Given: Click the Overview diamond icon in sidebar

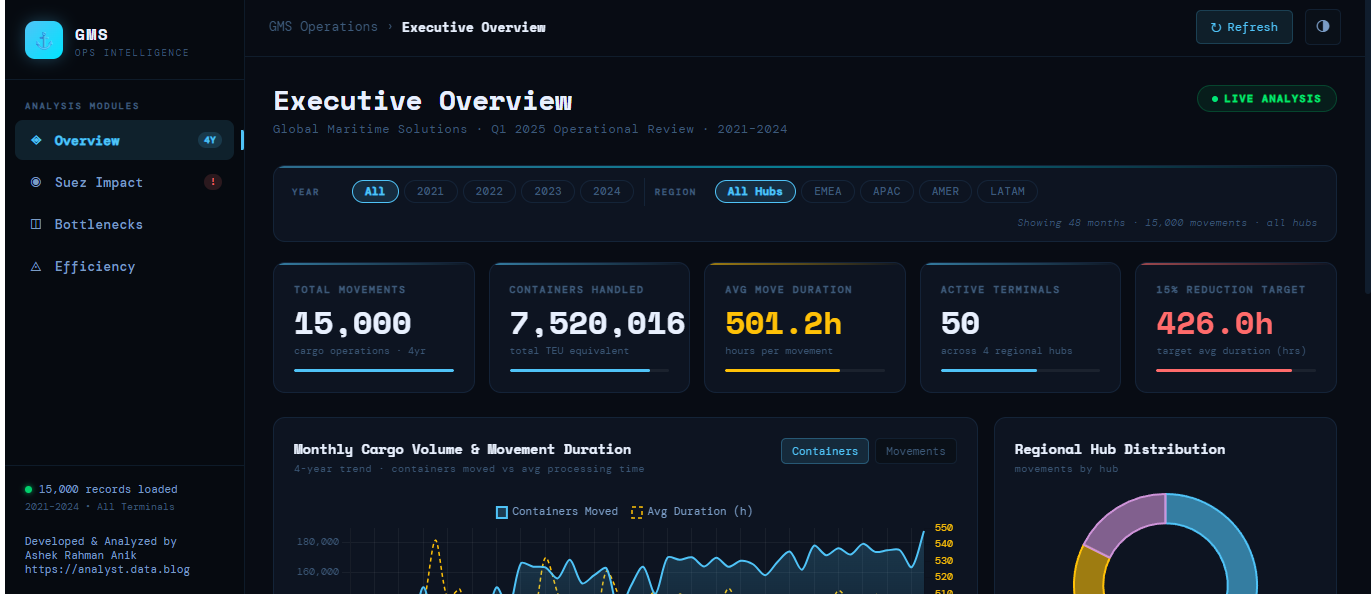Looking at the screenshot, I should (x=36, y=141).
